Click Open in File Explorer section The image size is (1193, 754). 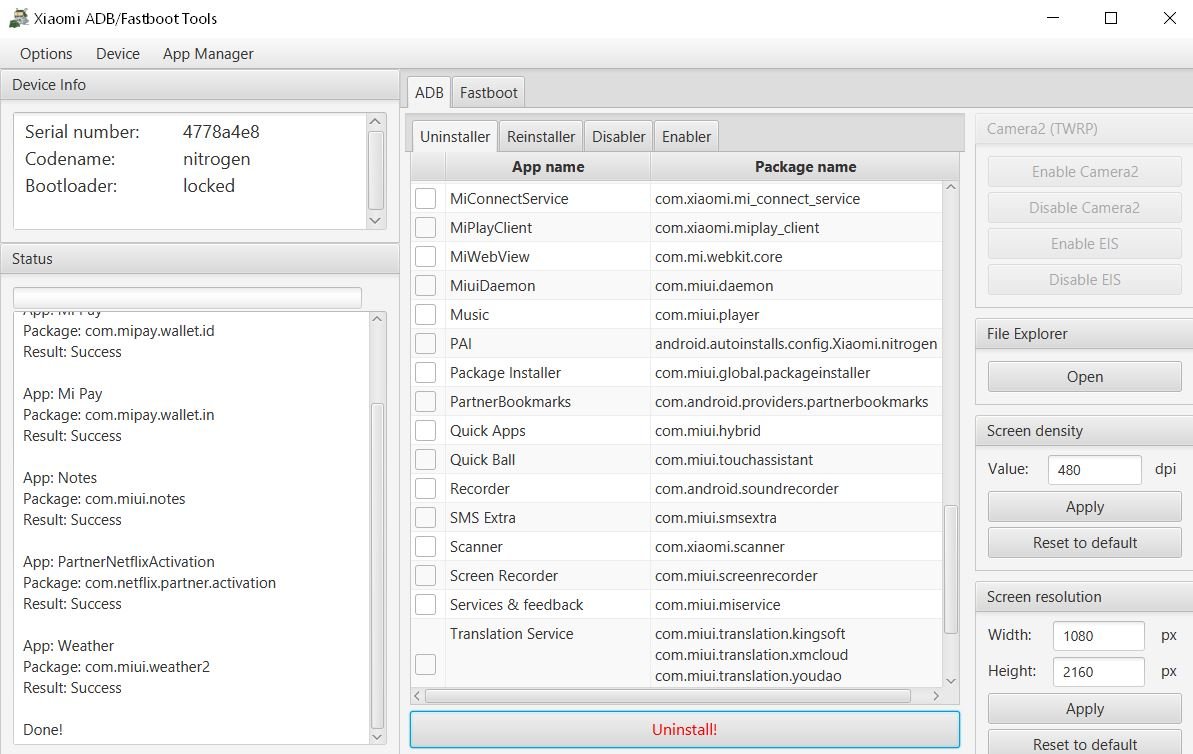click(1084, 377)
